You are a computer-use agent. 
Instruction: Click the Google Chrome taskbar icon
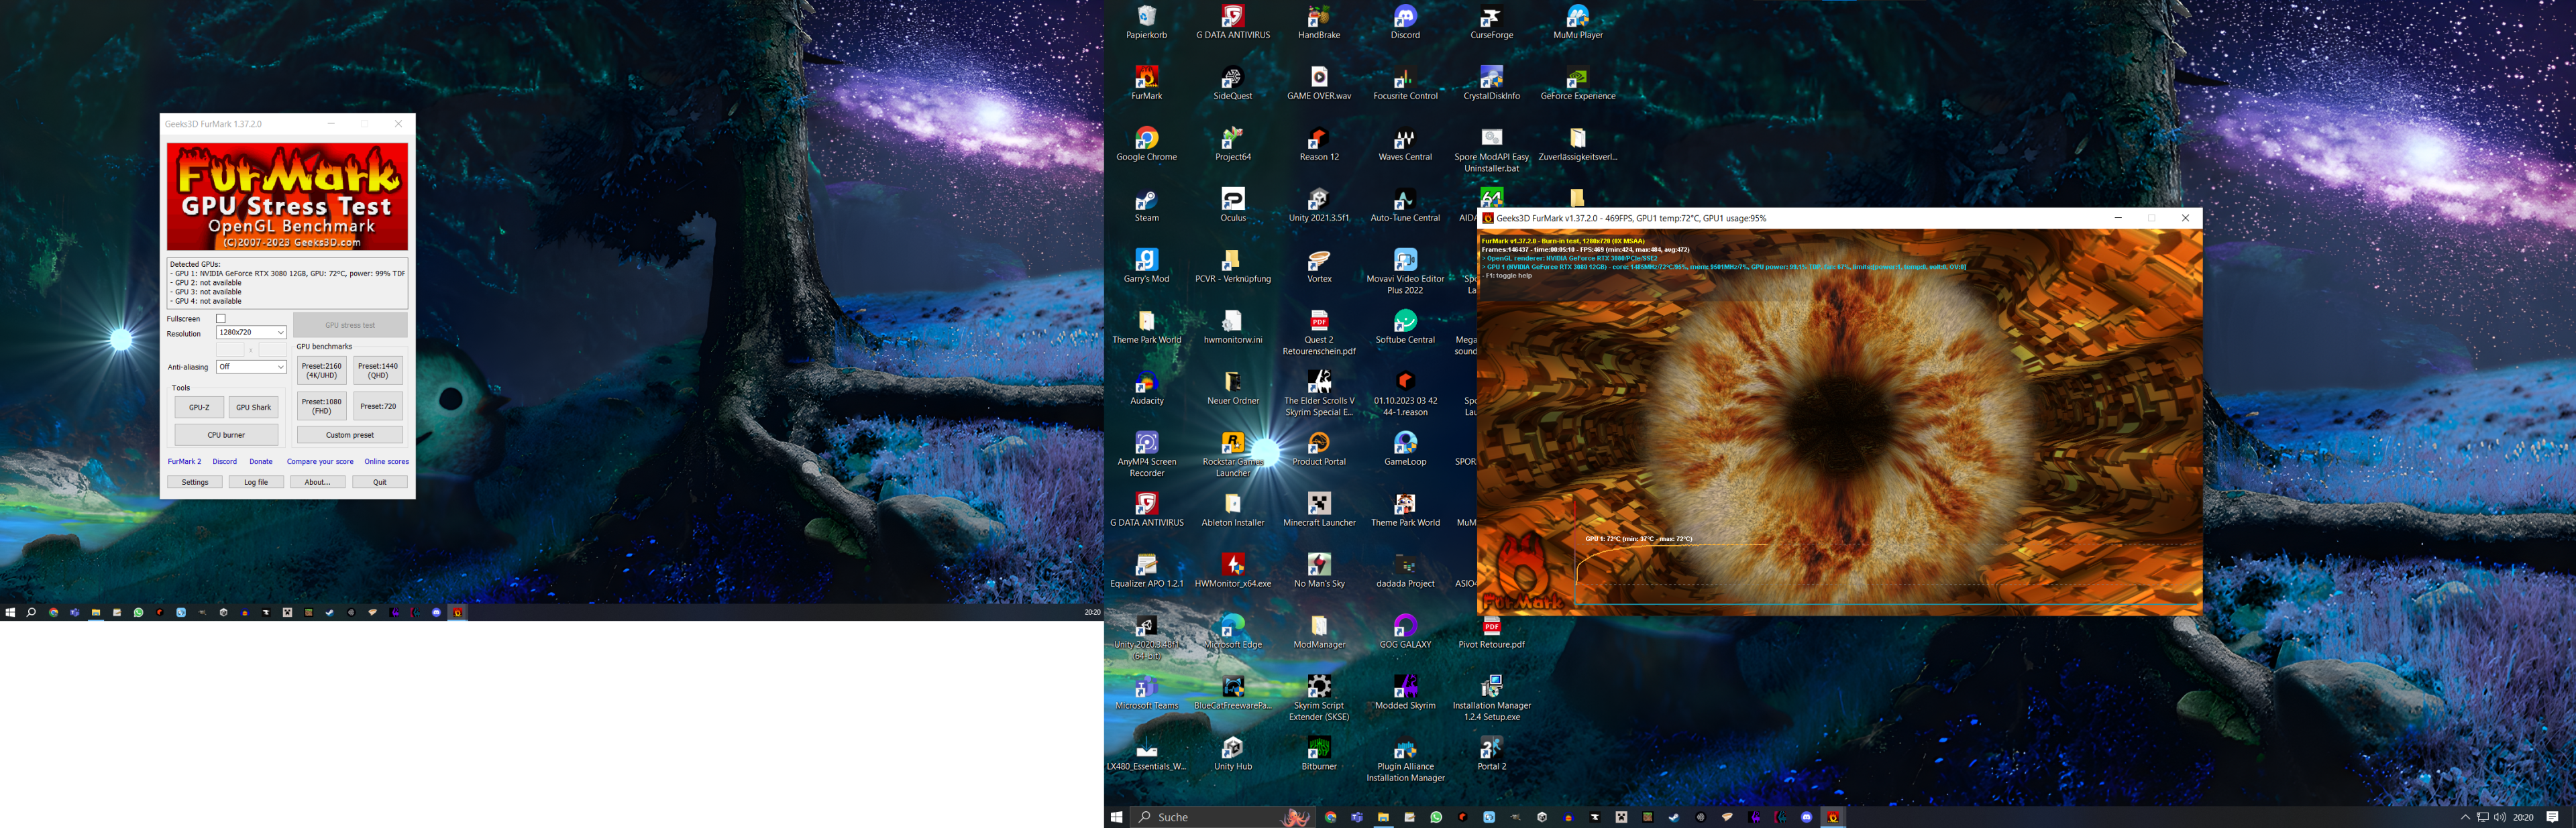[1330, 817]
